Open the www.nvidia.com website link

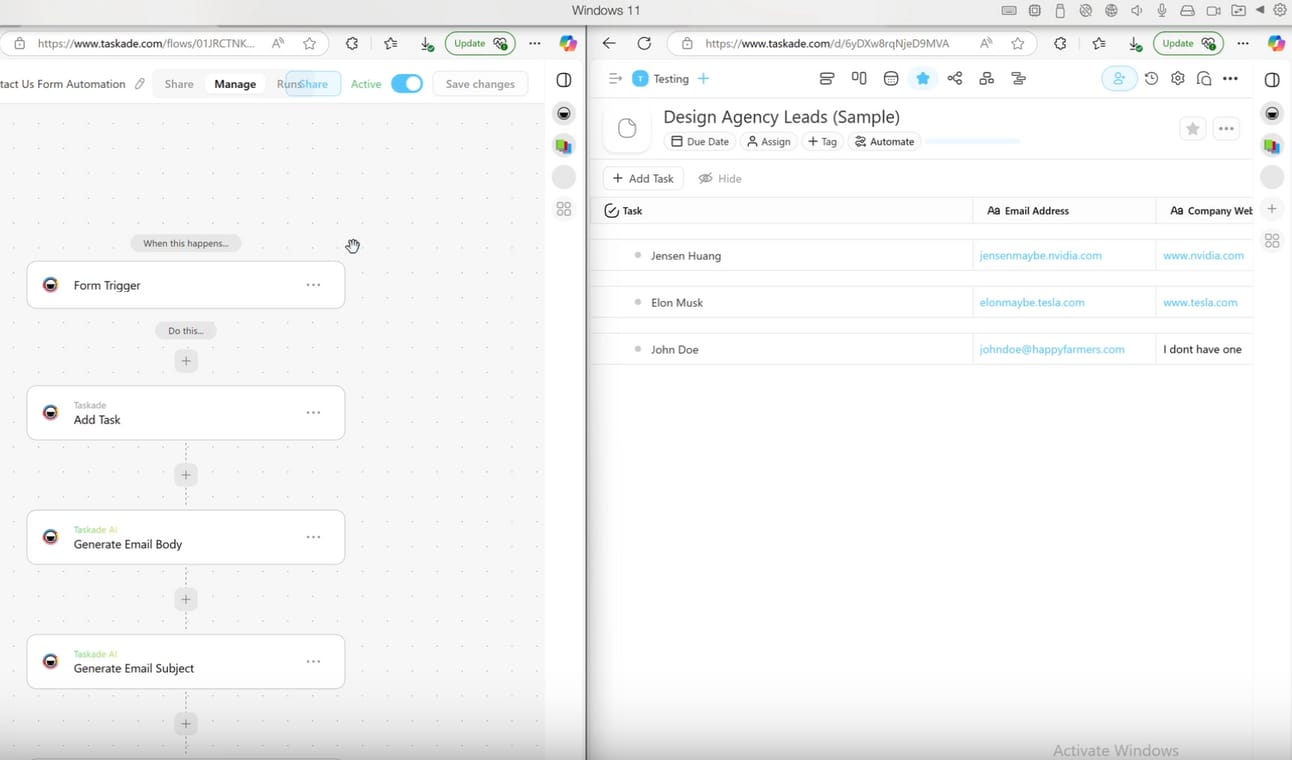(1203, 256)
